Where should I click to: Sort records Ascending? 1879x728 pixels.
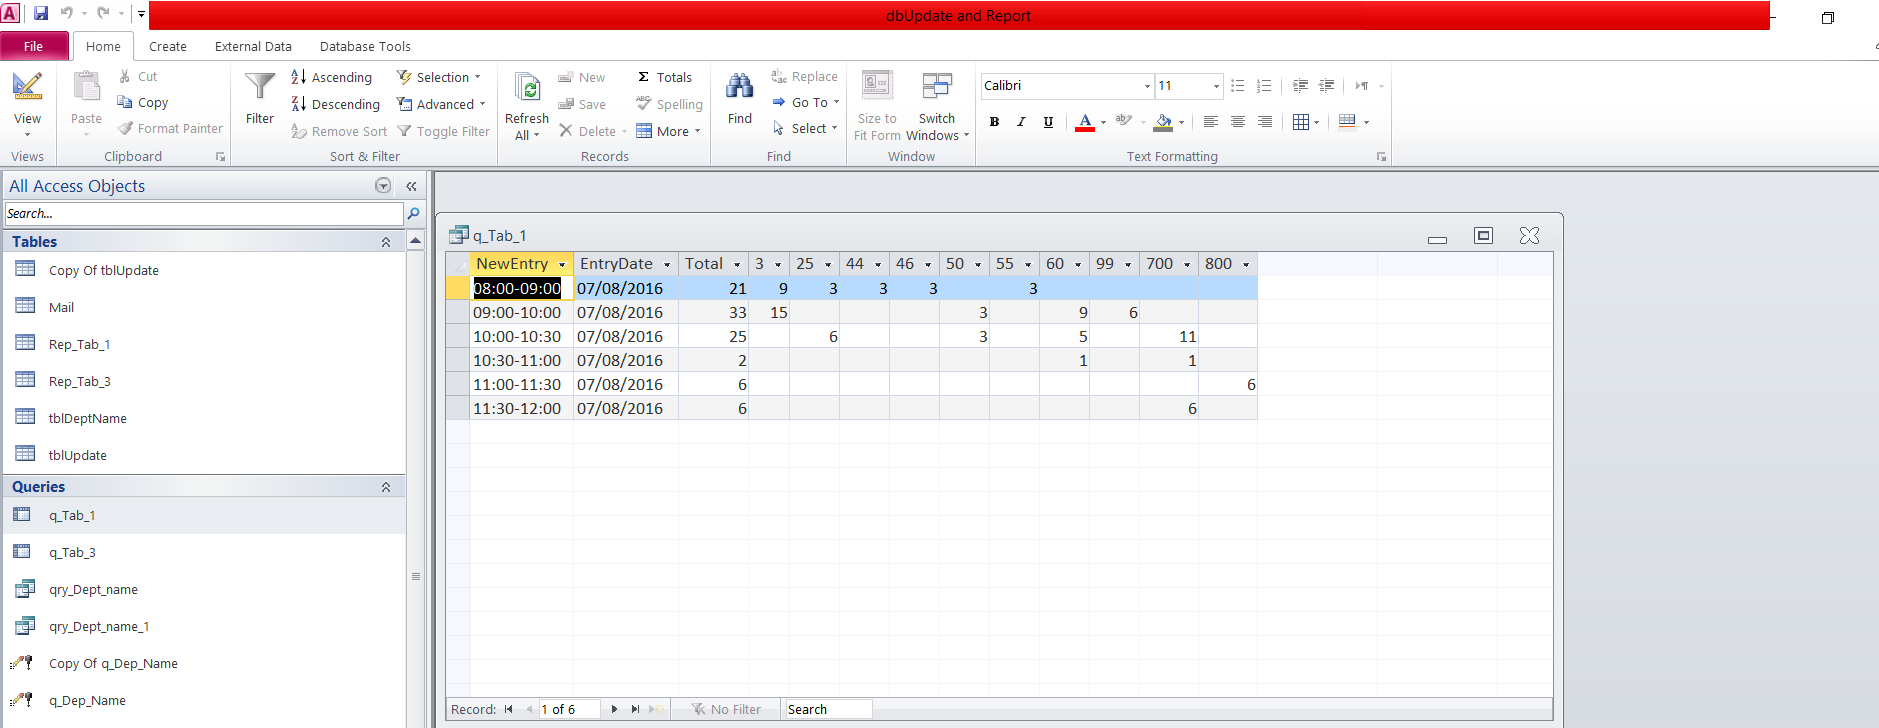point(331,77)
